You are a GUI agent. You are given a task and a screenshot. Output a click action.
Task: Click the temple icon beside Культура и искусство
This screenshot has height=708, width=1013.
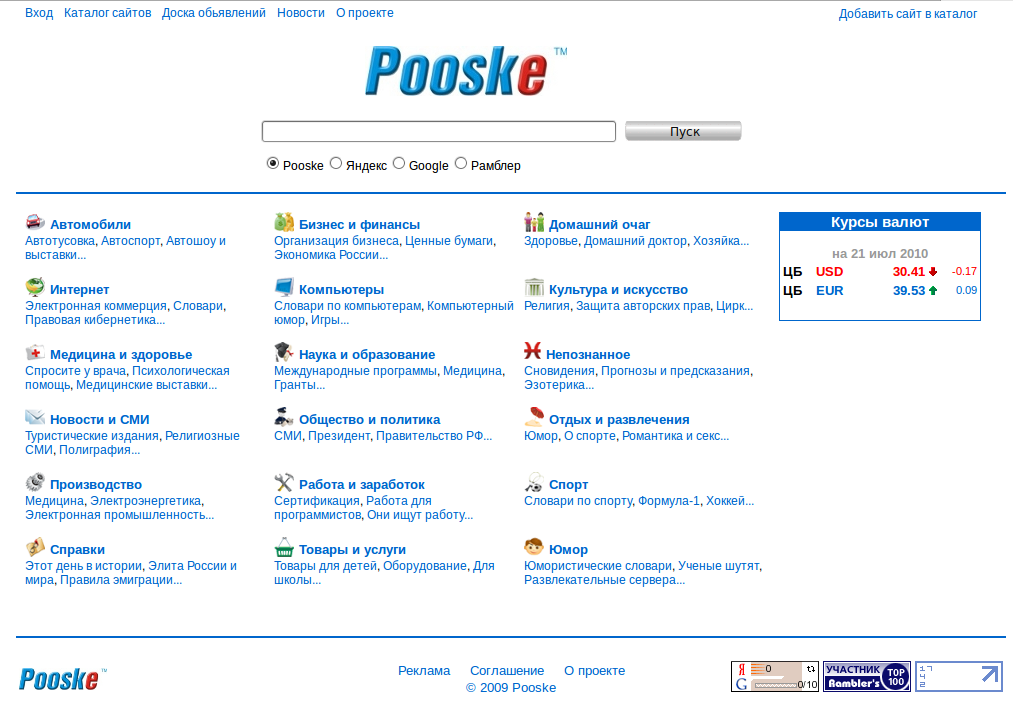coord(534,287)
